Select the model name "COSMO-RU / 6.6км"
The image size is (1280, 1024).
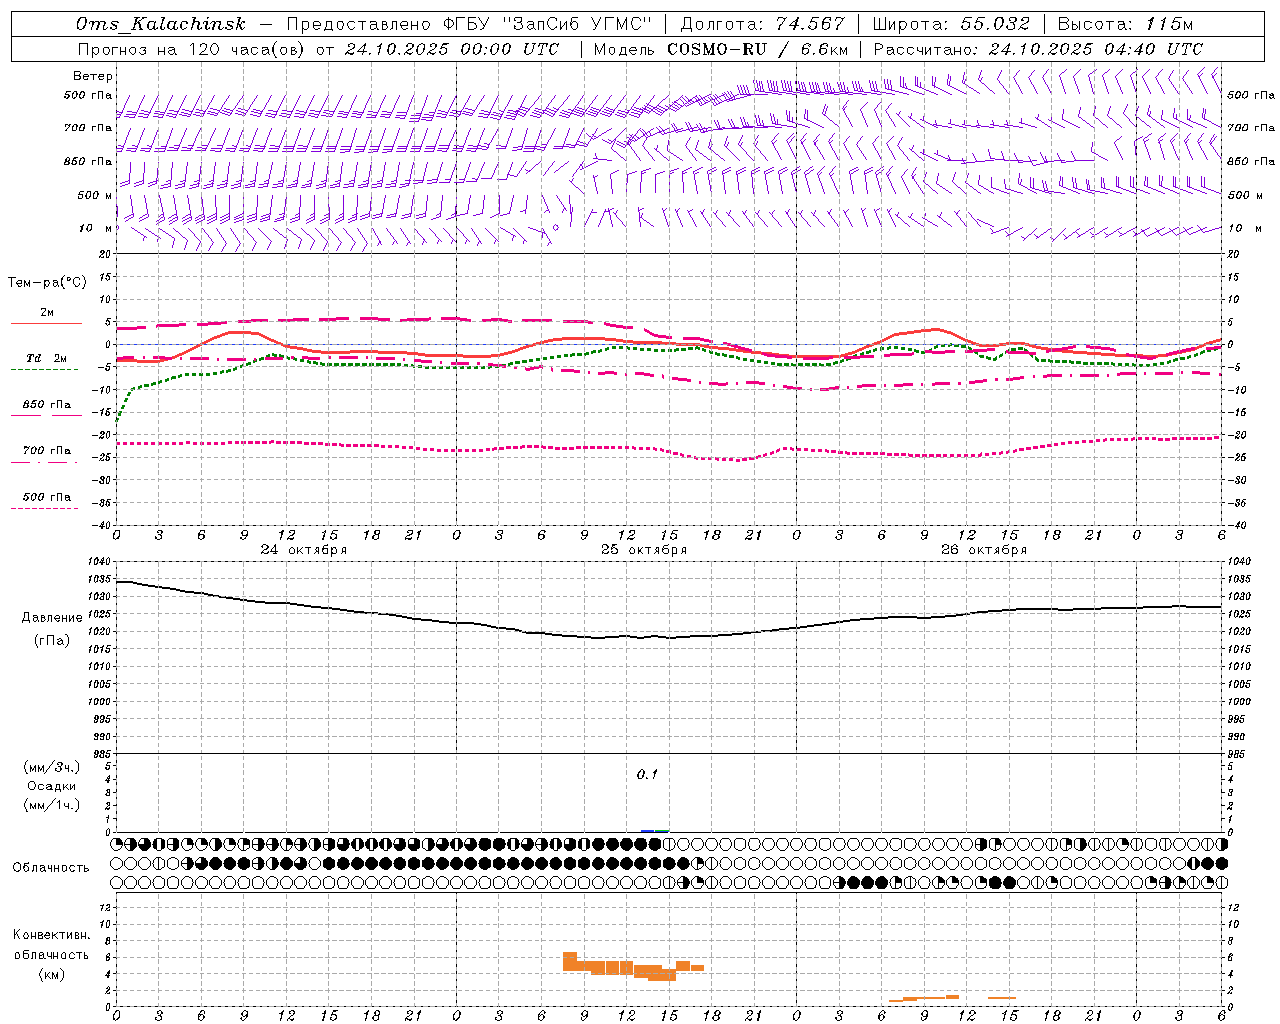tap(758, 49)
